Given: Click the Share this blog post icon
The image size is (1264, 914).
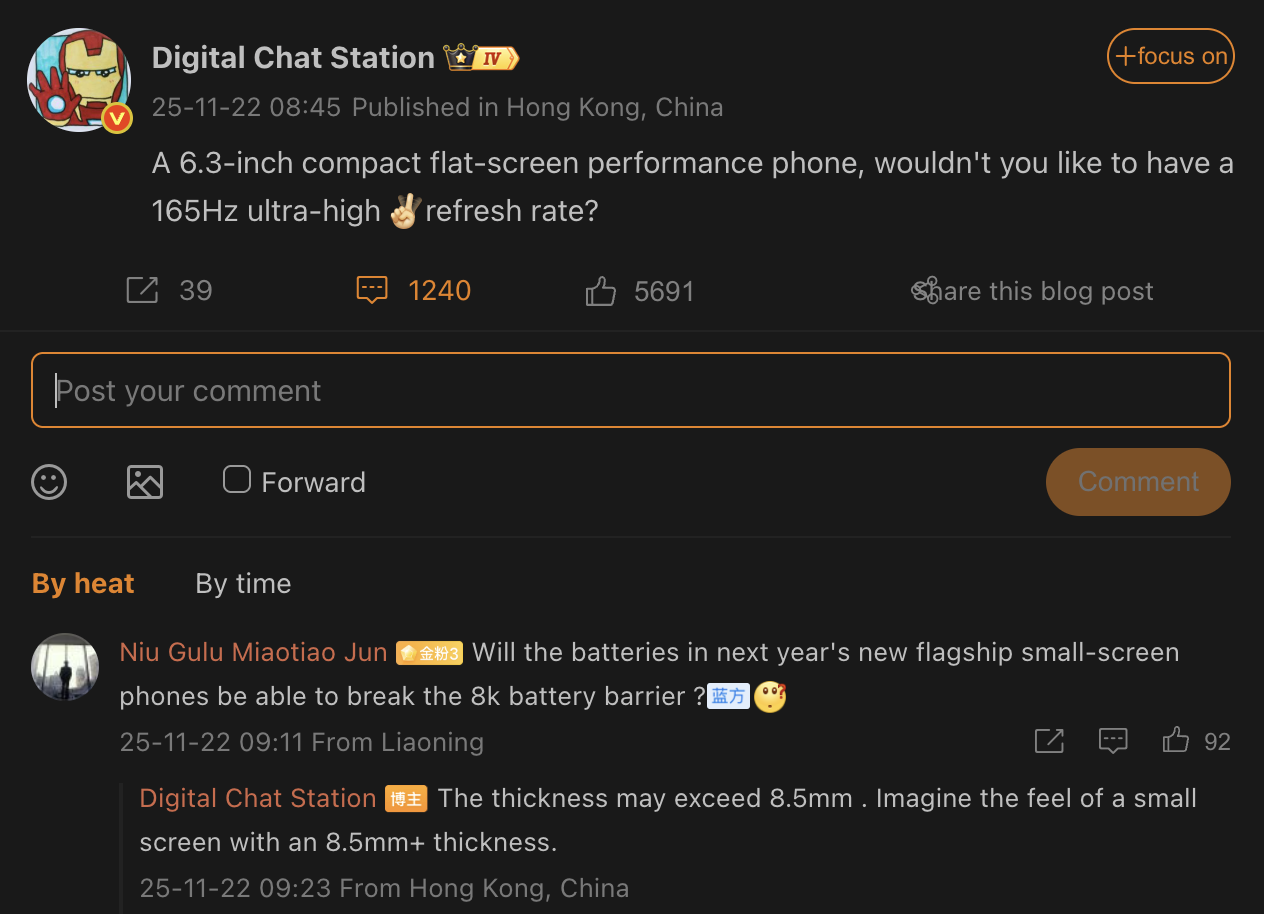Looking at the screenshot, I should click(925, 291).
